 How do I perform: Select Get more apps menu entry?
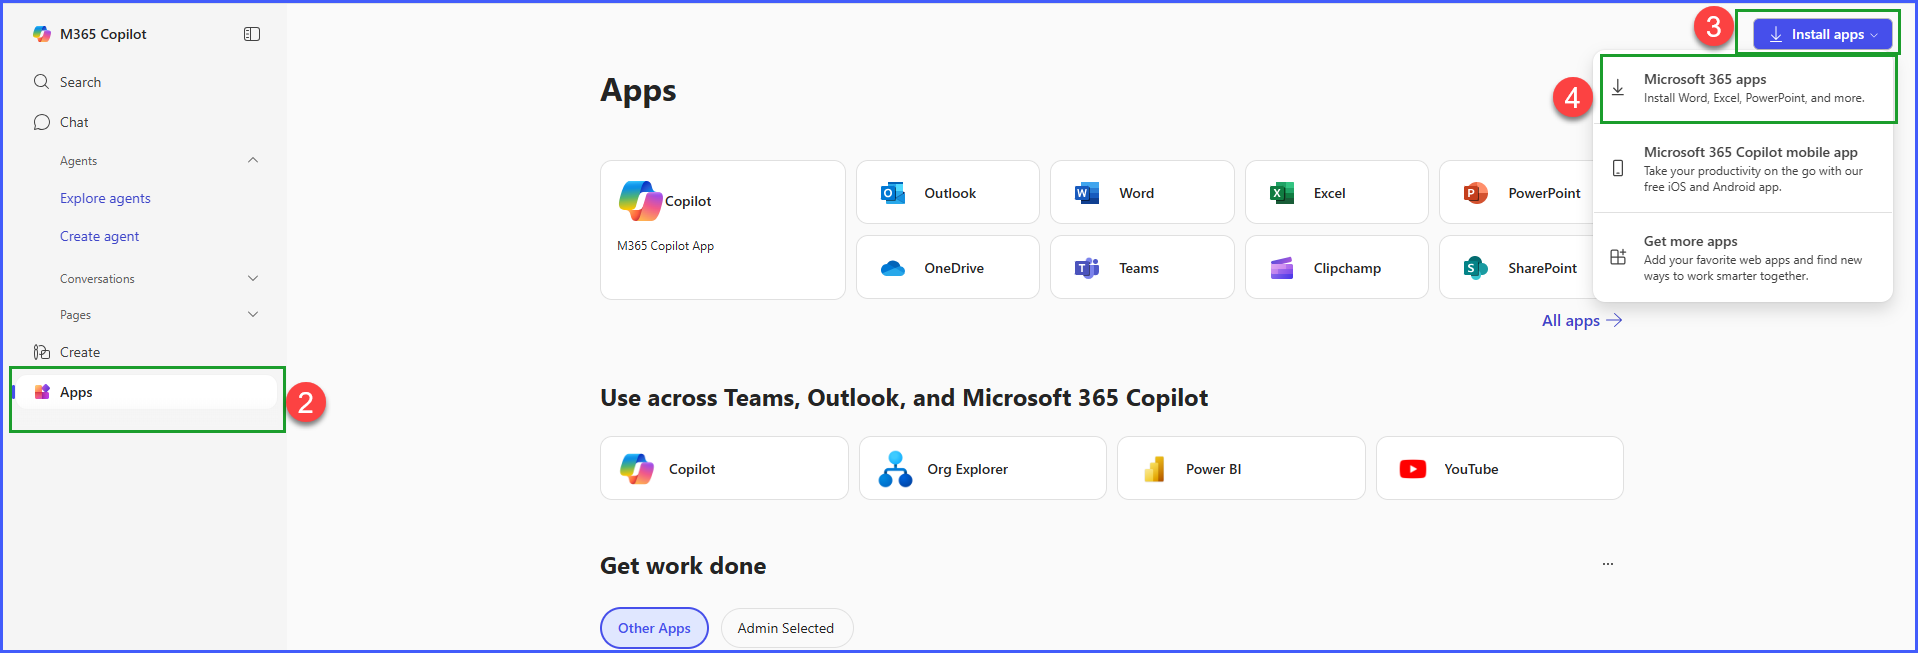pyautogui.click(x=1742, y=258)
